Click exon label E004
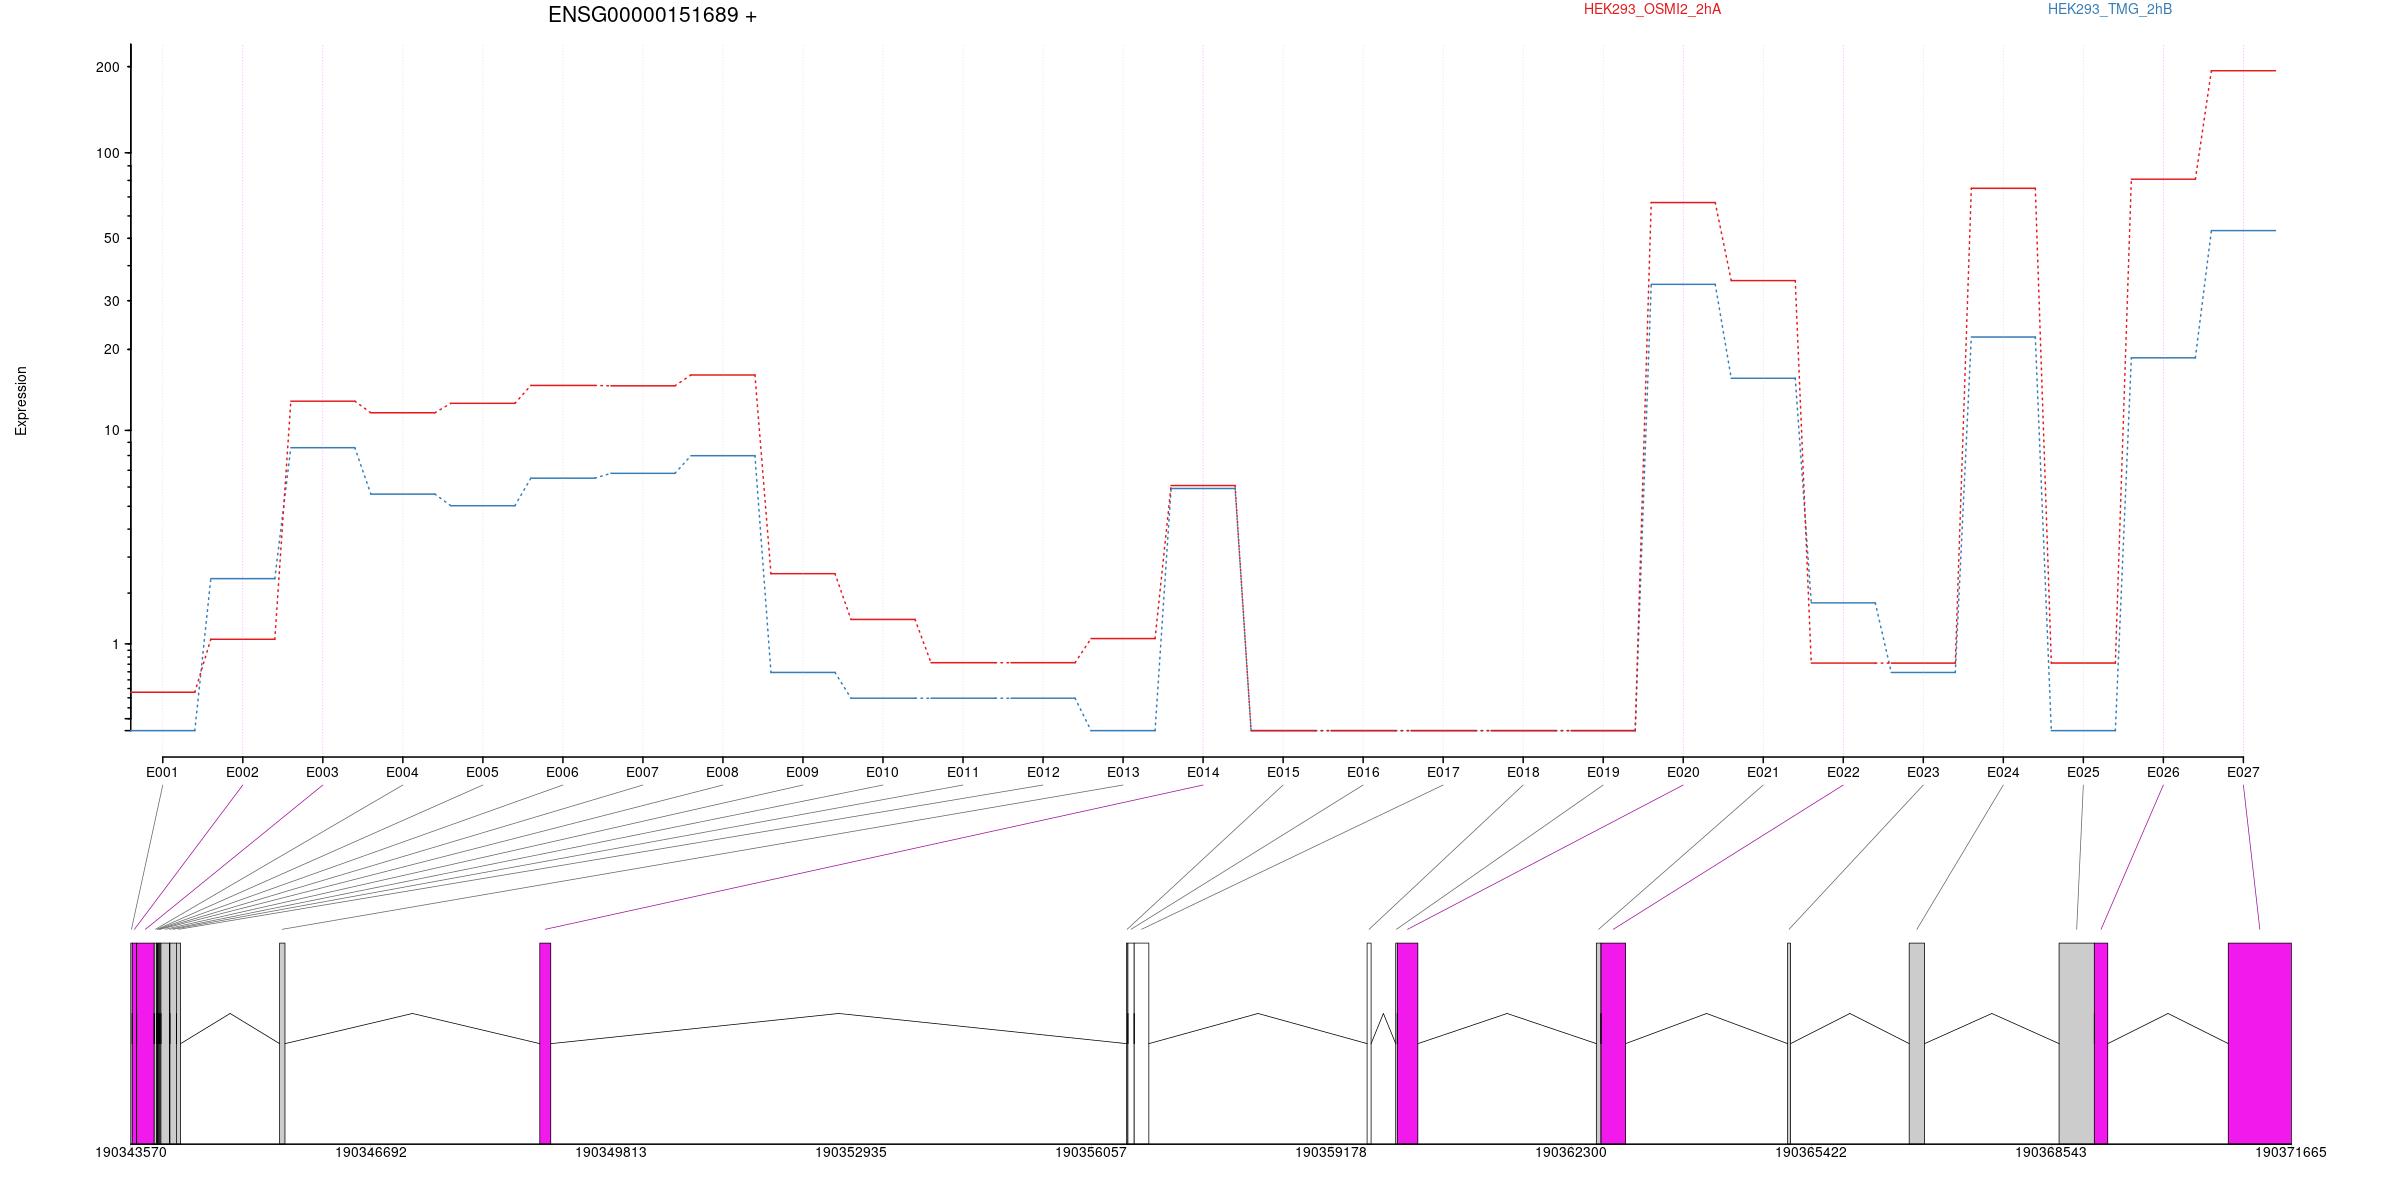2400x1200 pixels. 402,772
